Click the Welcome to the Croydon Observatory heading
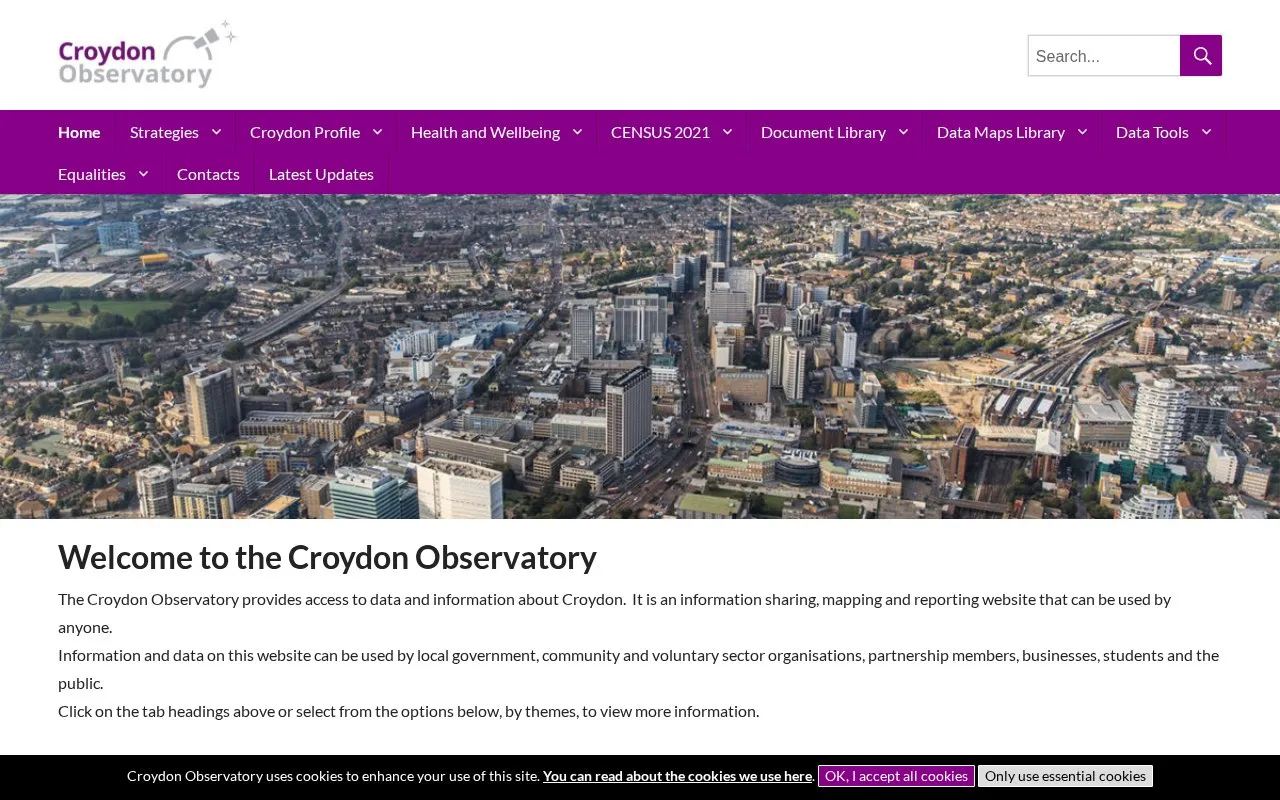1280x800 pixels. (x=327, y=557)
